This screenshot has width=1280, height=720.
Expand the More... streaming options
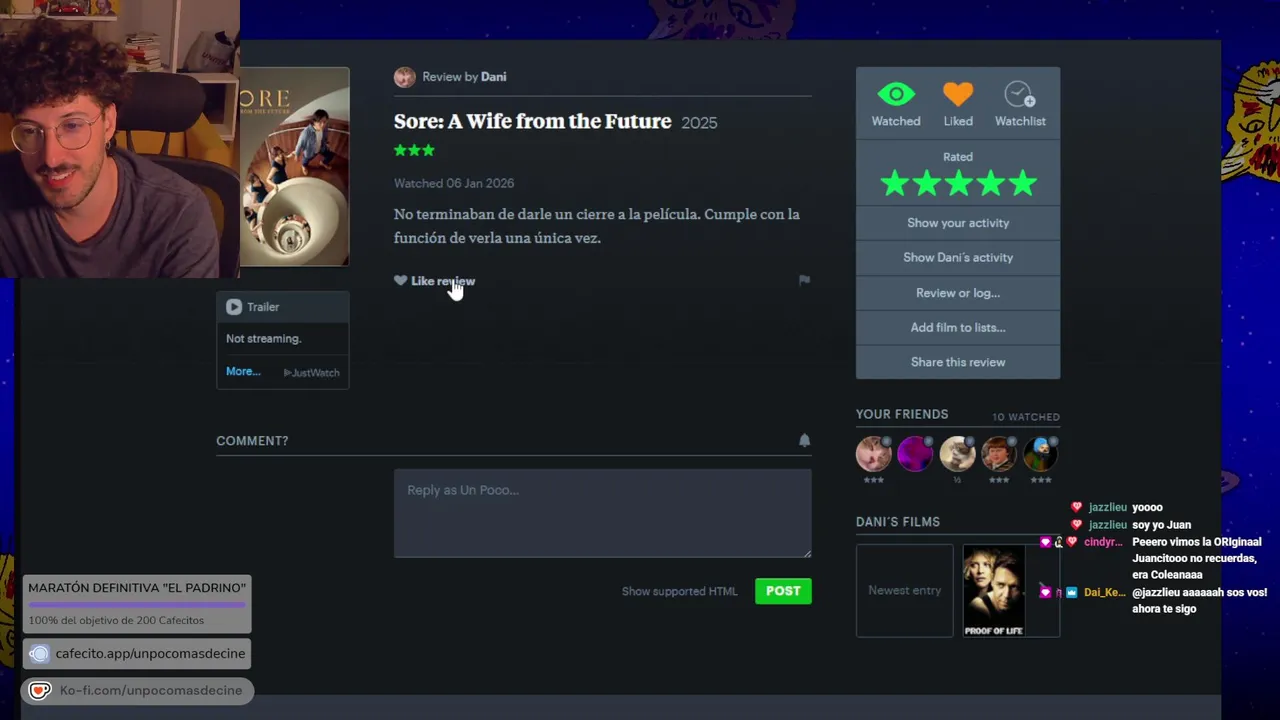(x=243, y=371)
